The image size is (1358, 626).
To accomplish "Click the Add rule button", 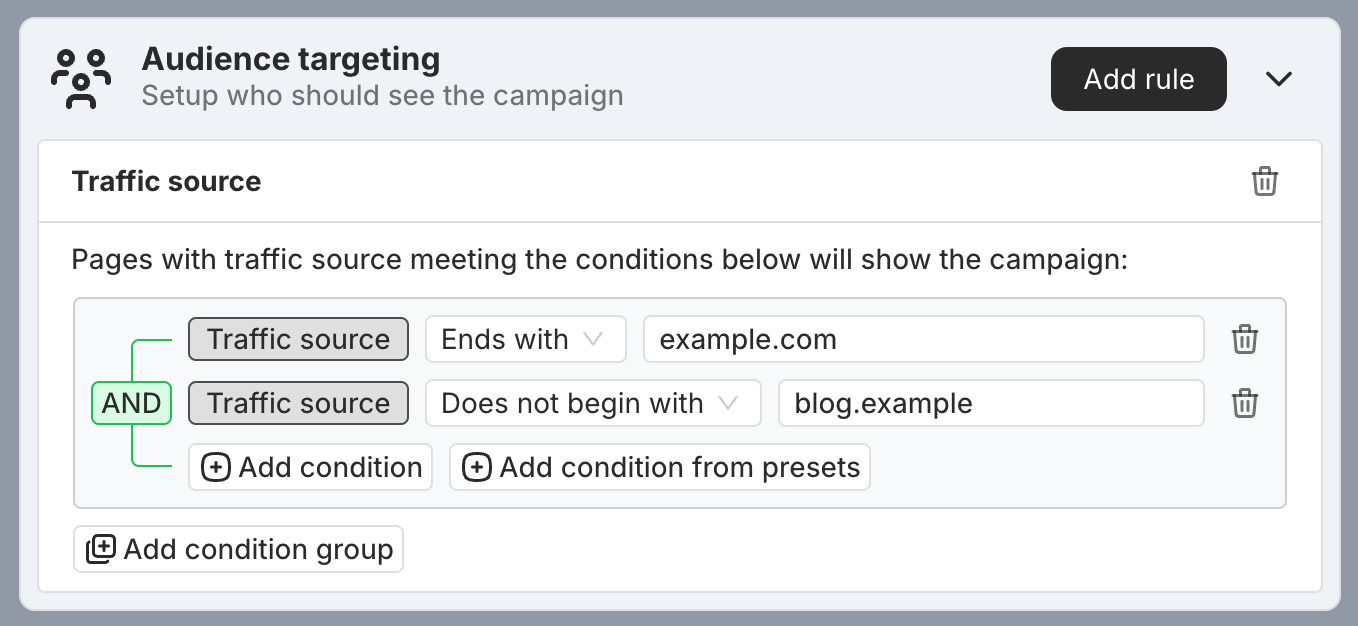I will [1139, 79].
